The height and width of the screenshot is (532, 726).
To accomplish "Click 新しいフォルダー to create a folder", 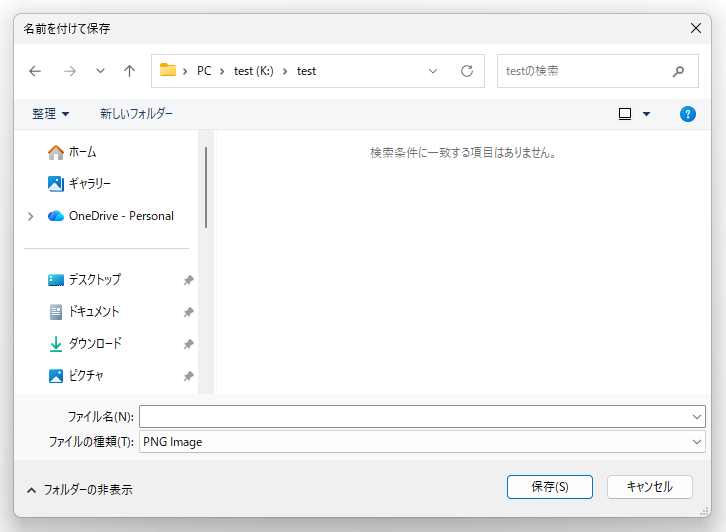I will coord(136,114).
